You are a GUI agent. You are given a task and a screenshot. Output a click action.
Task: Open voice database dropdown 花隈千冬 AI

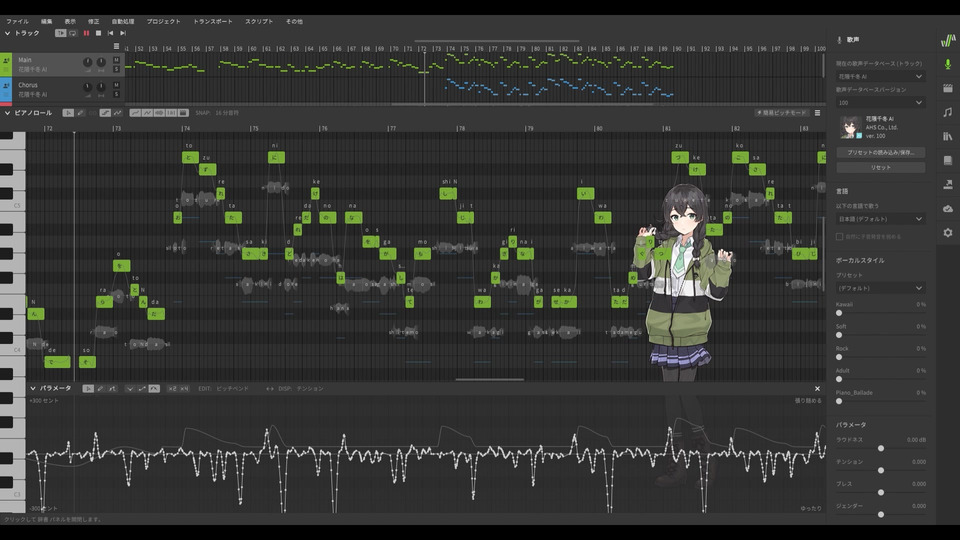[880, 77]
